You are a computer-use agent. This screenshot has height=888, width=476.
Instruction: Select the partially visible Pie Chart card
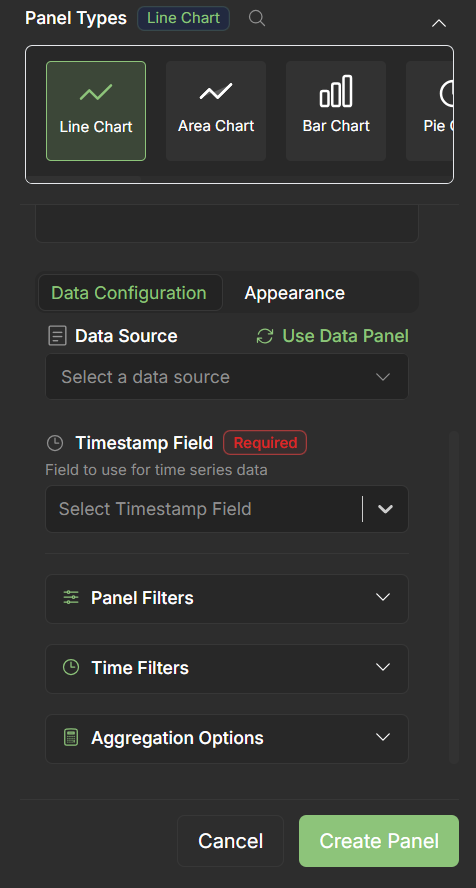tap(430, 111)
